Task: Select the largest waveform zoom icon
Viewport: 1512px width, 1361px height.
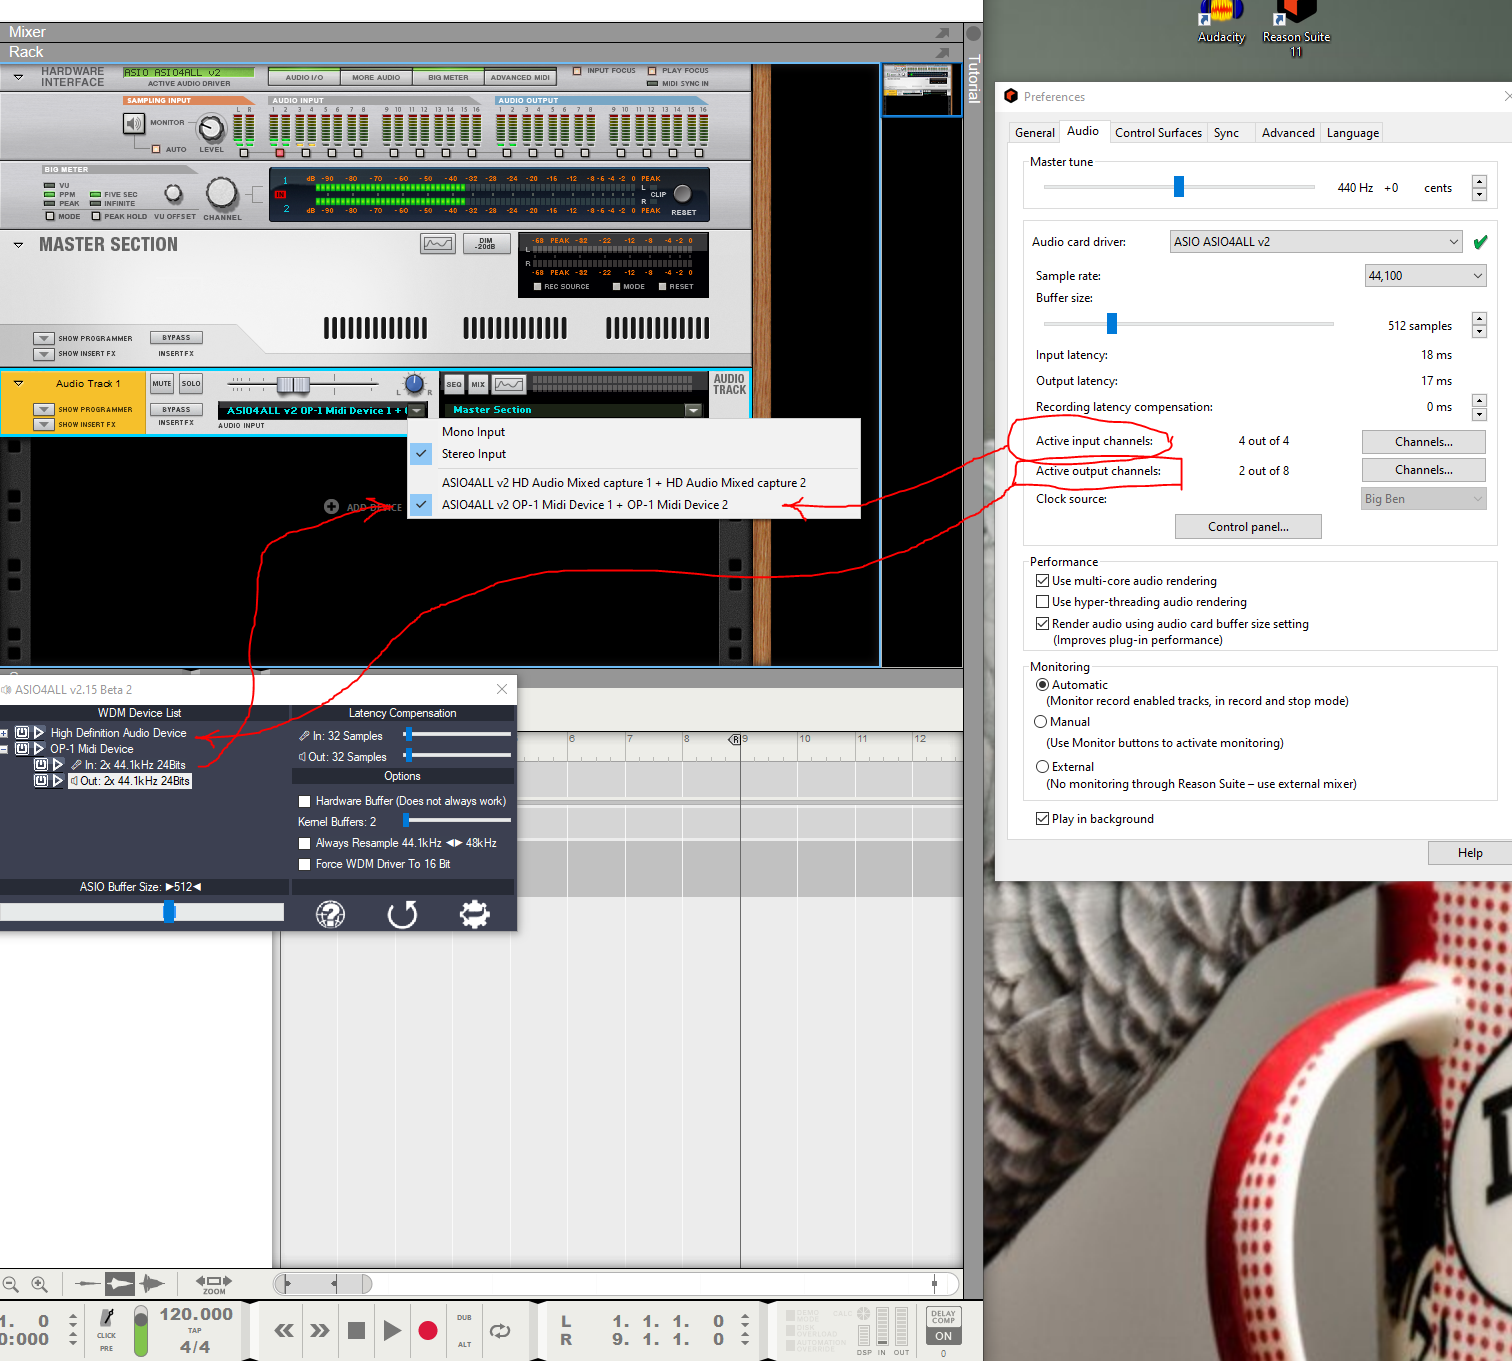Action: tap(152, 1283)
